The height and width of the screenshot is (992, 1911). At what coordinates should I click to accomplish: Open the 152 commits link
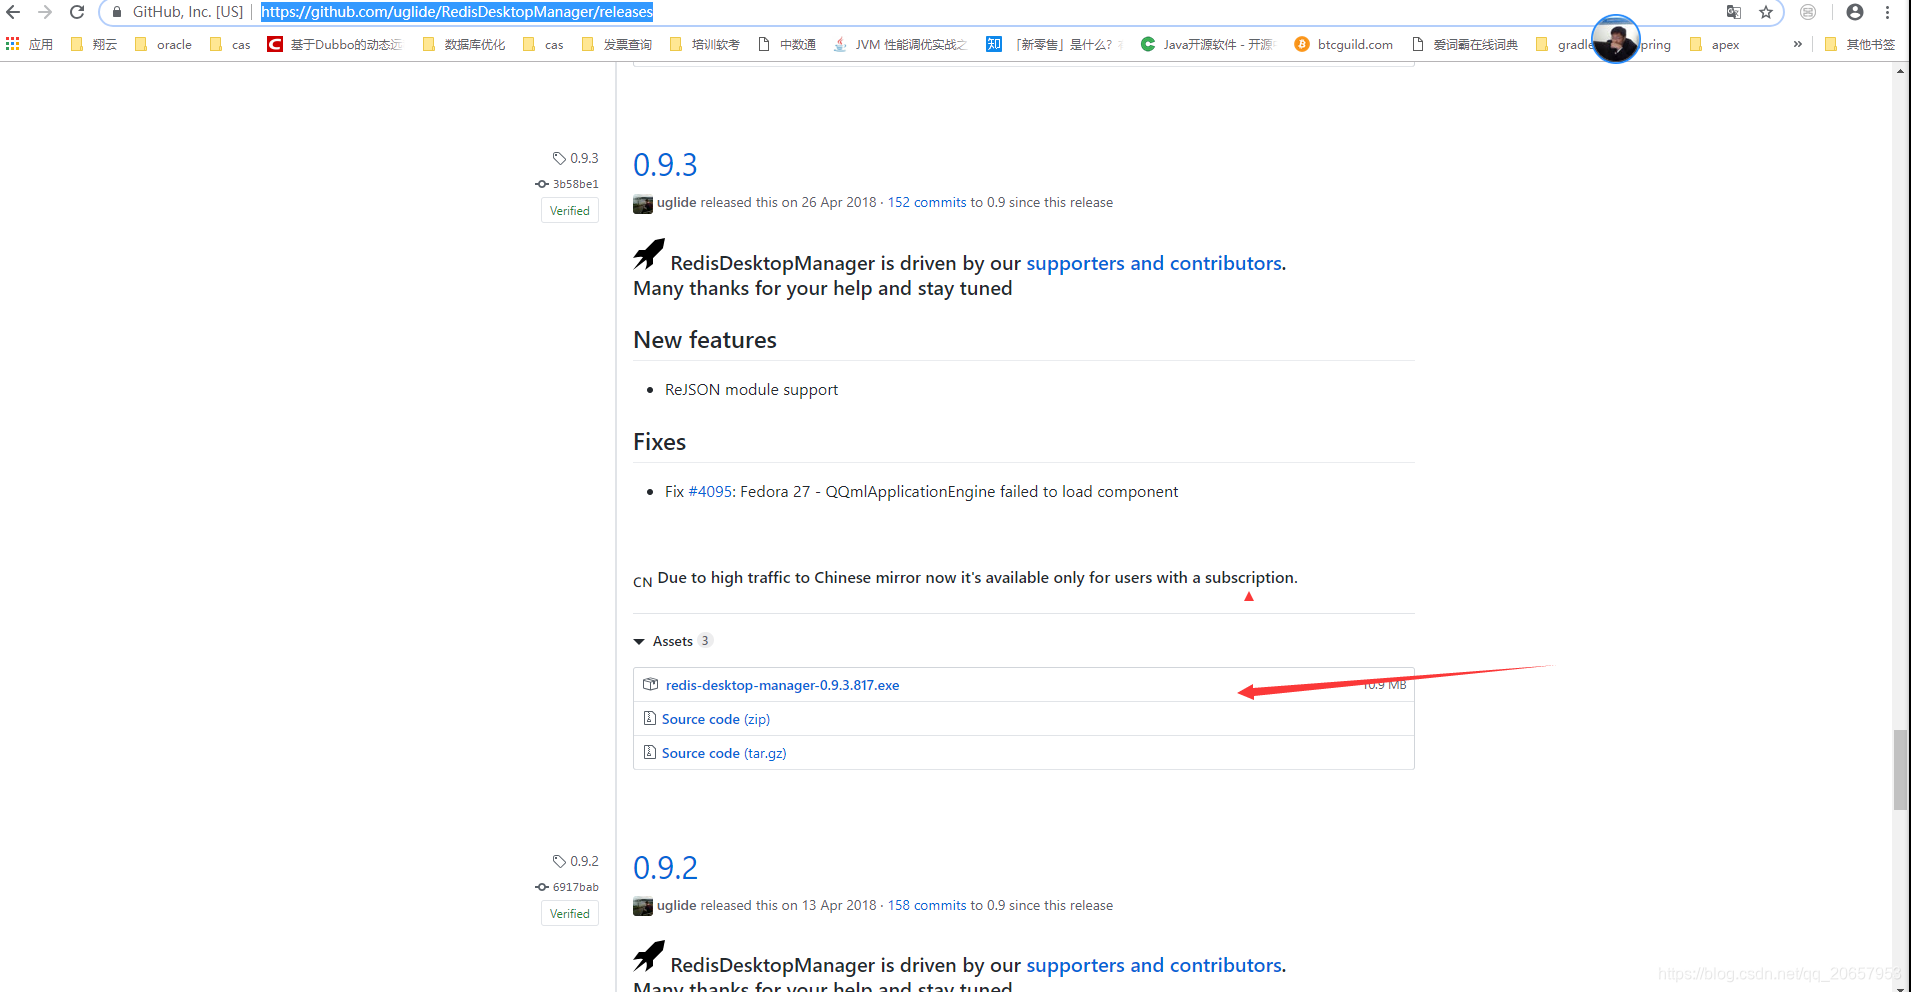point(927,202)
